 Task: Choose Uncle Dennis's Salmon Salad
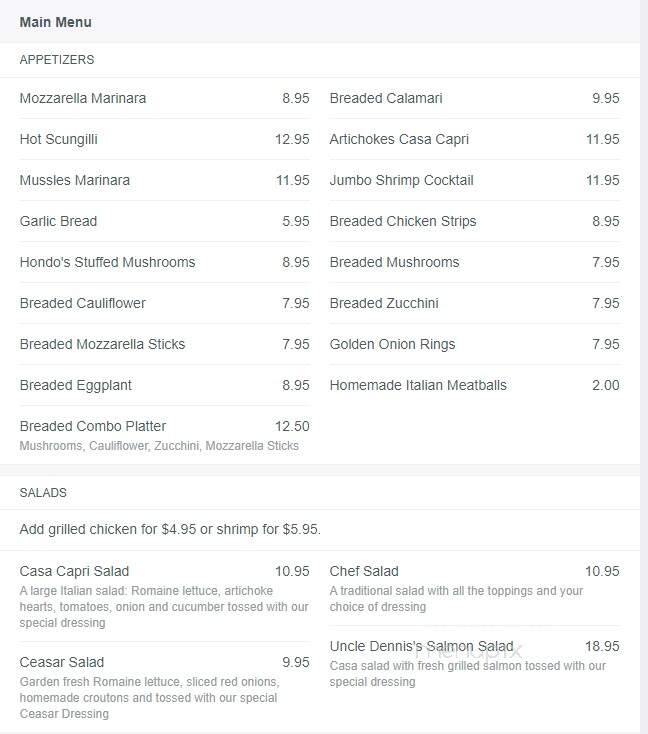coord(474,663)
